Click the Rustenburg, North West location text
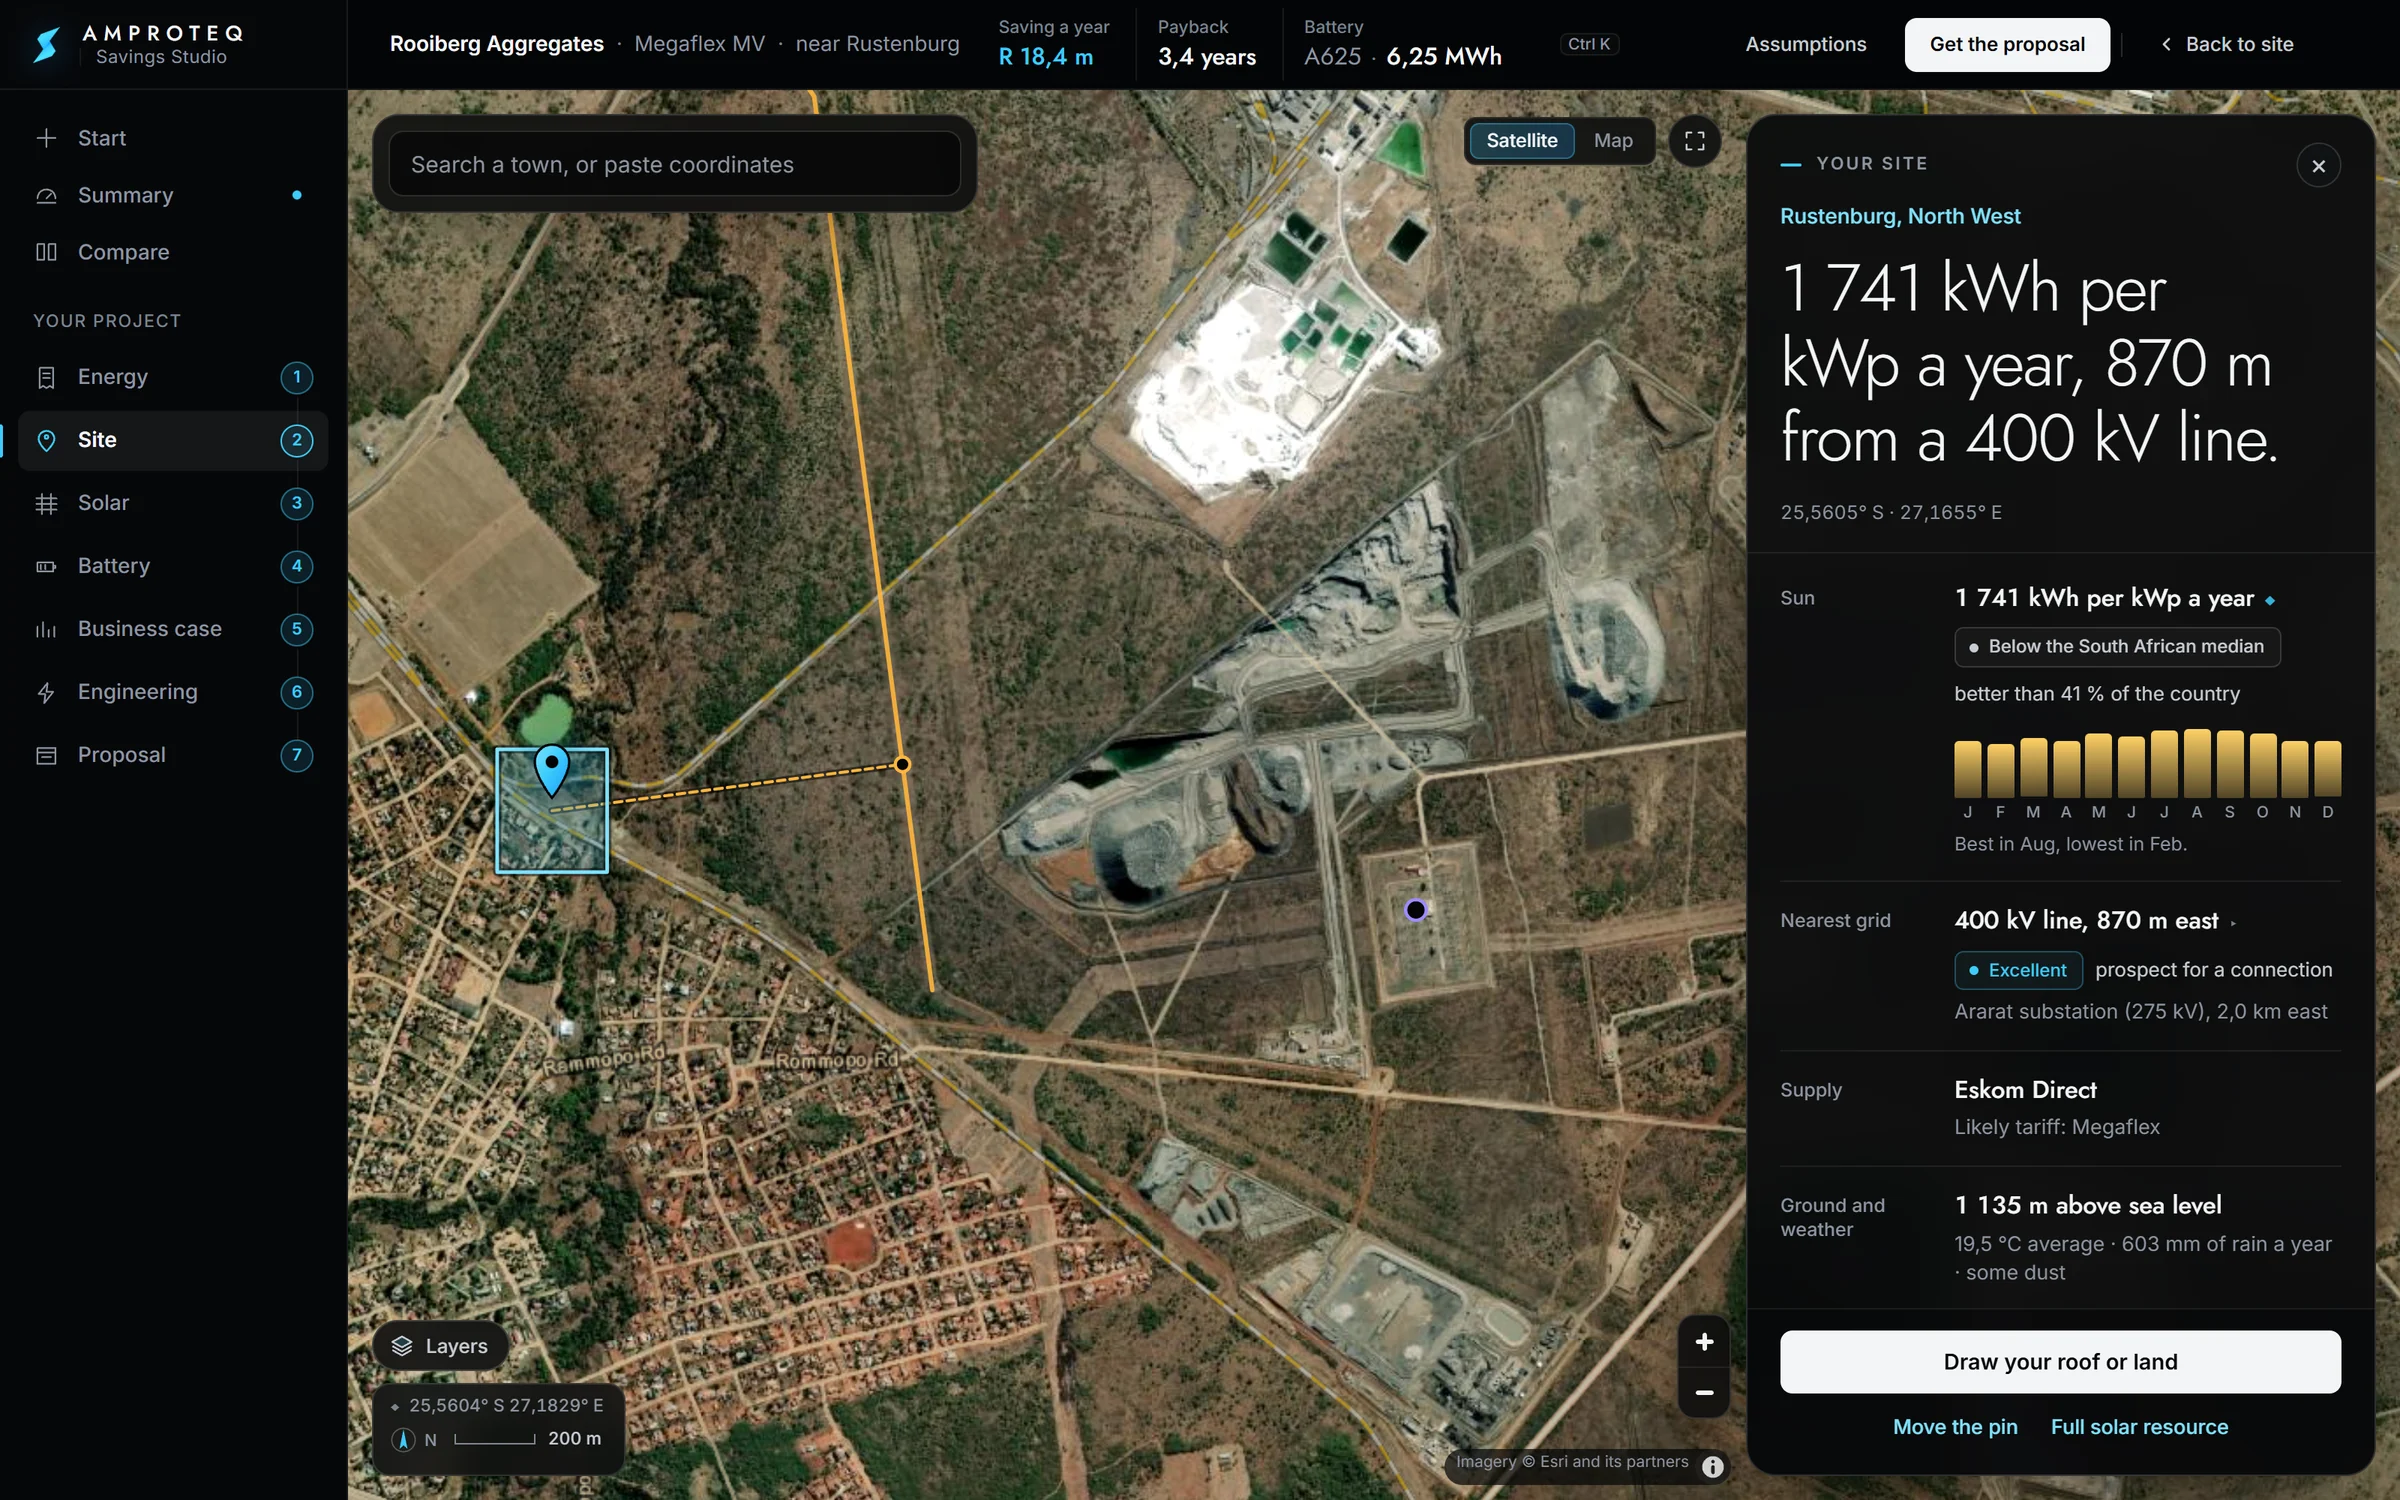 (x=1900, y=216)
